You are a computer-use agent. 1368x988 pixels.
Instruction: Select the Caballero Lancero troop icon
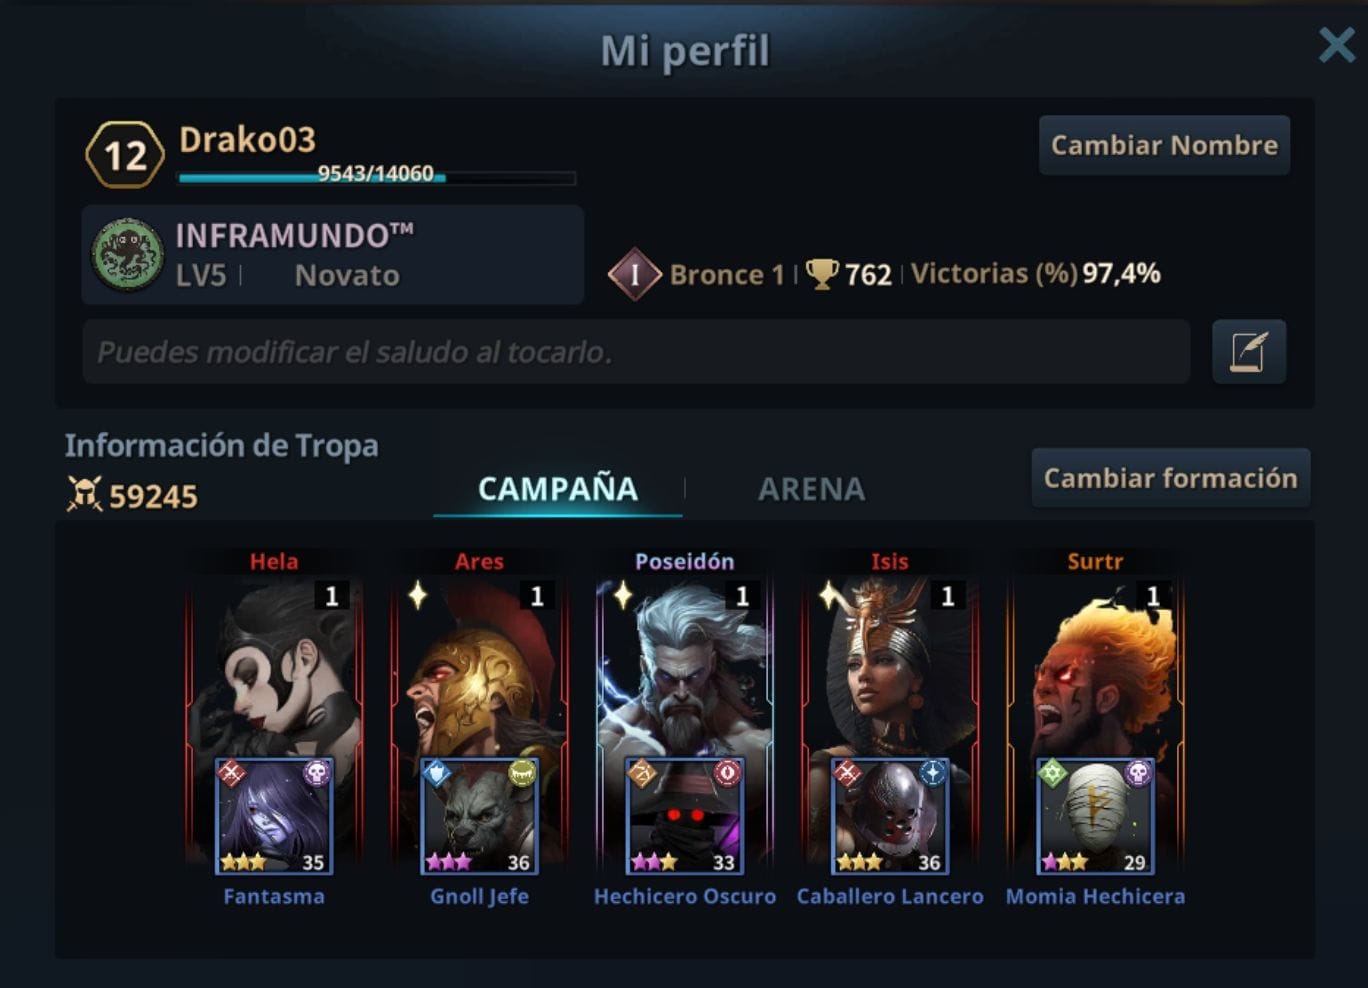[890, 816]
